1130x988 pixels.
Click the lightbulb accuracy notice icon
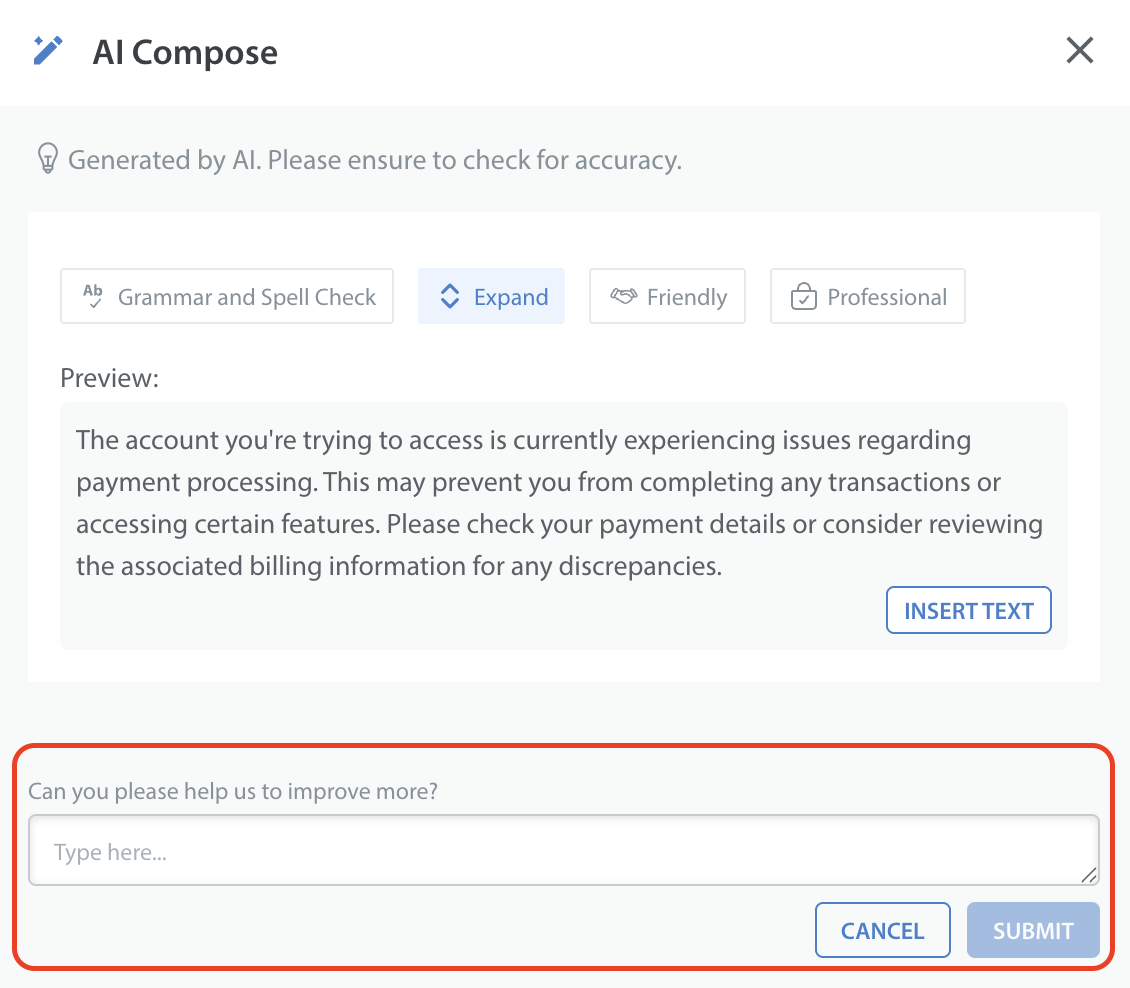46,160
